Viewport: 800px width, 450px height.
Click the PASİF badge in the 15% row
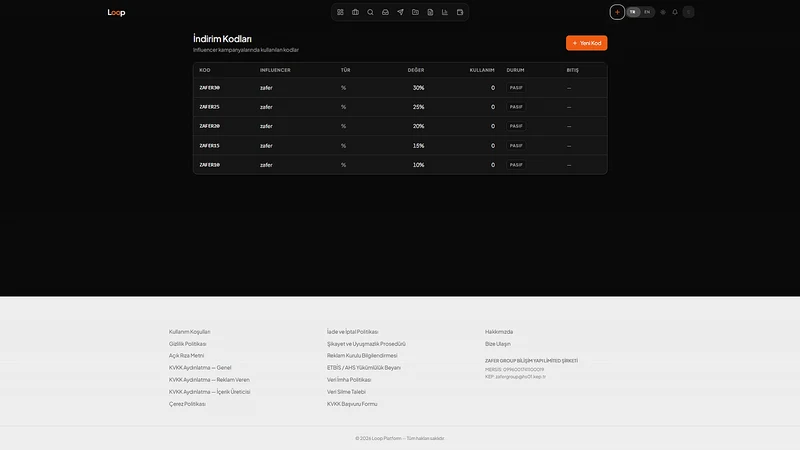pyautogui.click(x=516, y=145)
